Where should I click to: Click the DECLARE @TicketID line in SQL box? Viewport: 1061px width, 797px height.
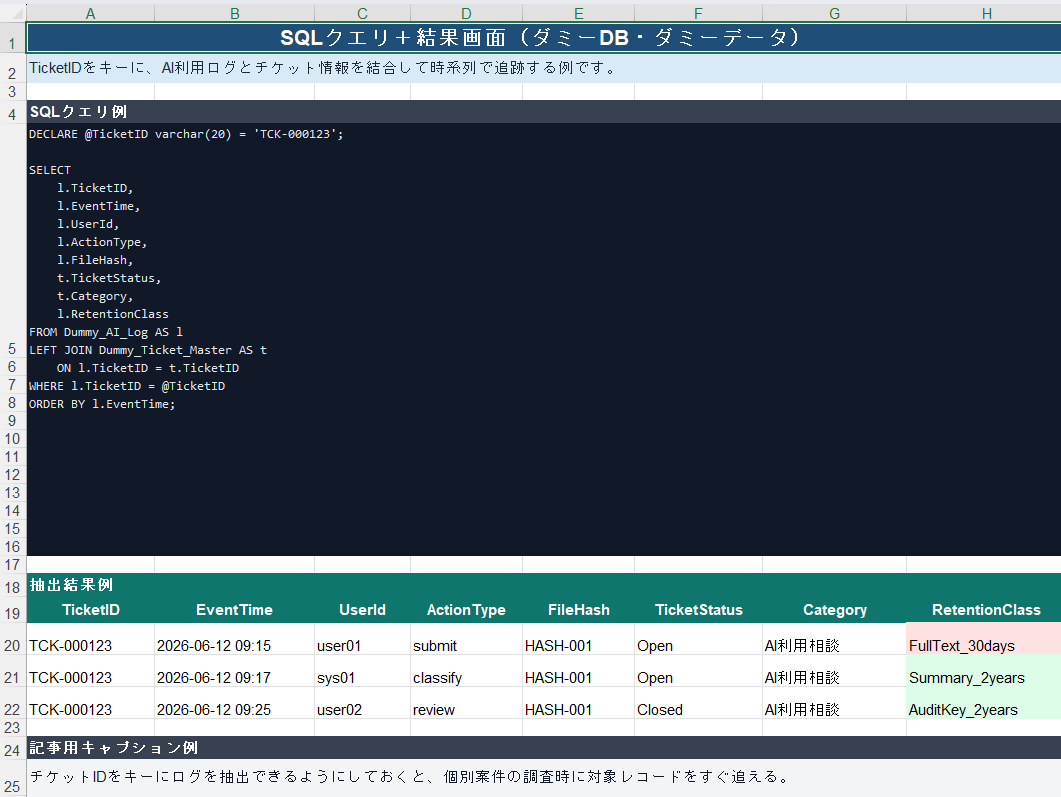[185, 134]
